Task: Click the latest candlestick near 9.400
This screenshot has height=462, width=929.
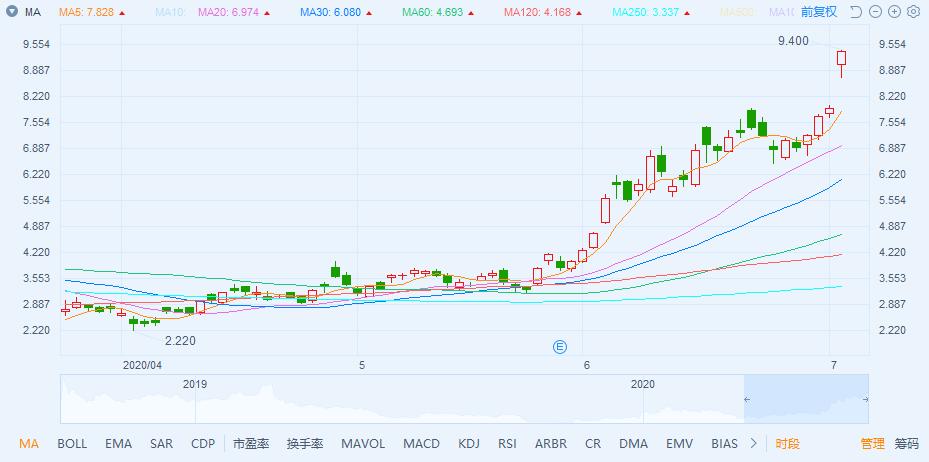Action: (841, 63)
